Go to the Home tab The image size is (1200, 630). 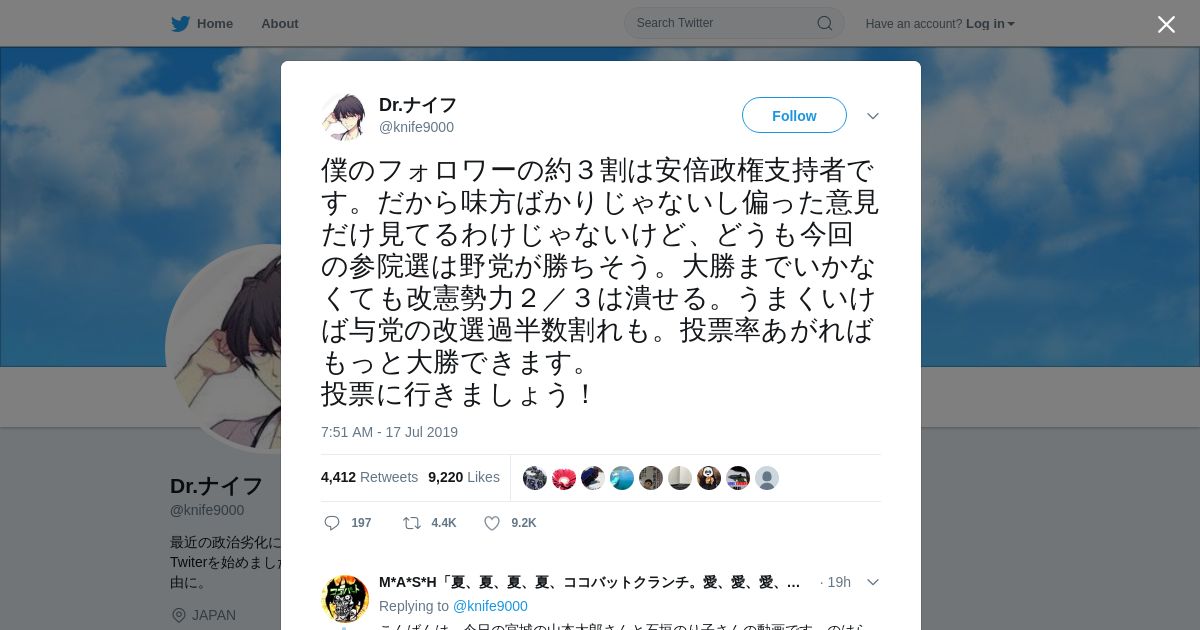pos(202,24)
